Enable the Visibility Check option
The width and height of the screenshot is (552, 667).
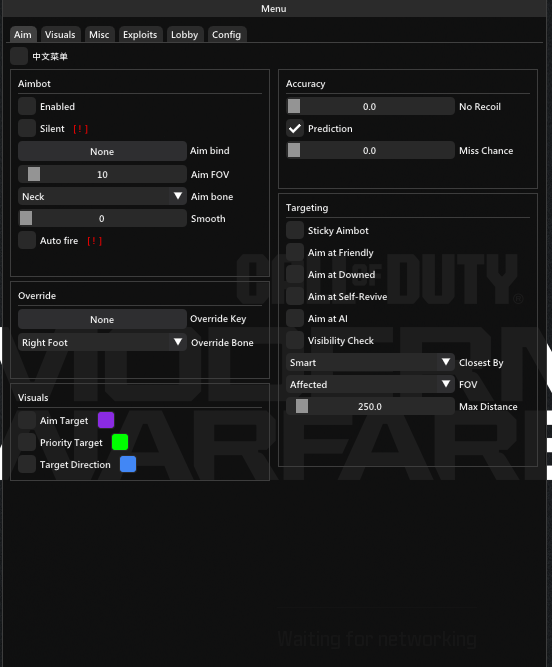(295, 340)
